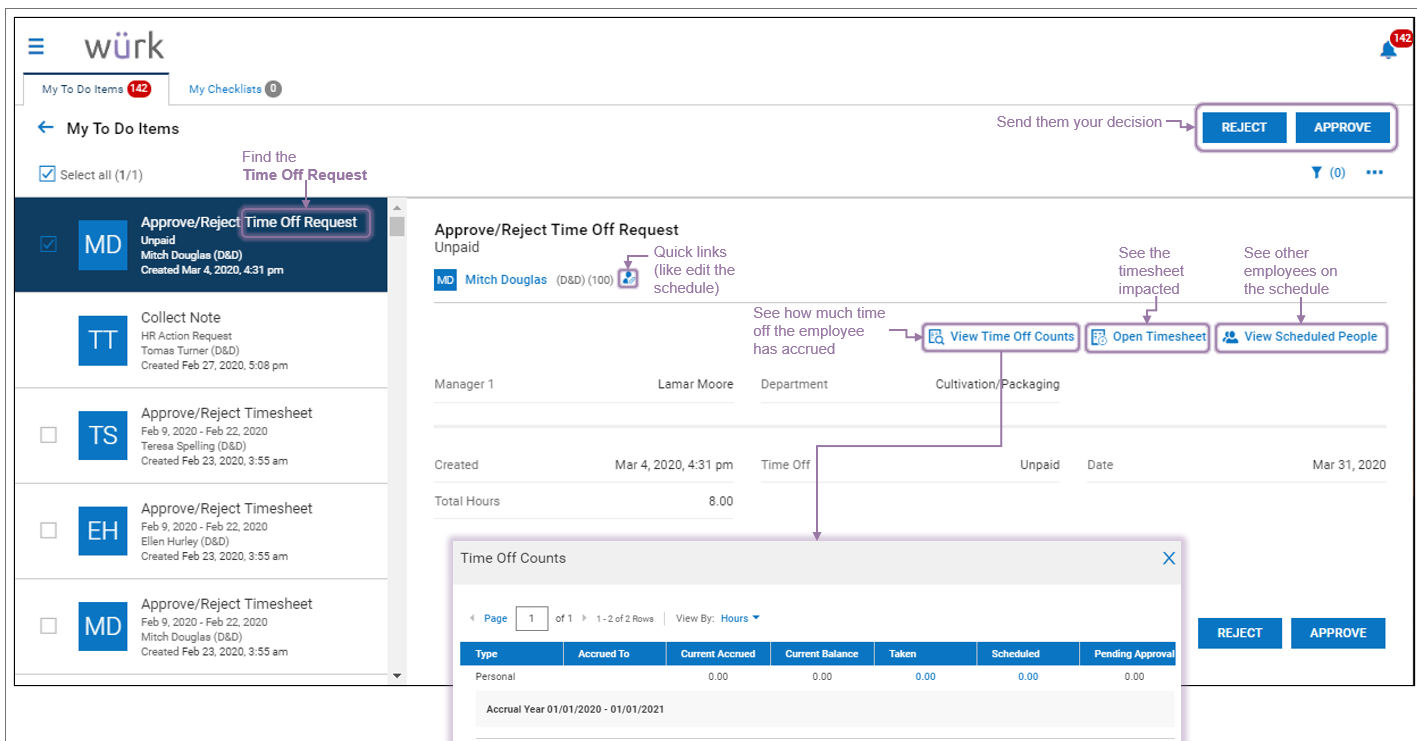Click the TS avatar for Teresa Spelling

pyautogui.click(x=103, y=435)
